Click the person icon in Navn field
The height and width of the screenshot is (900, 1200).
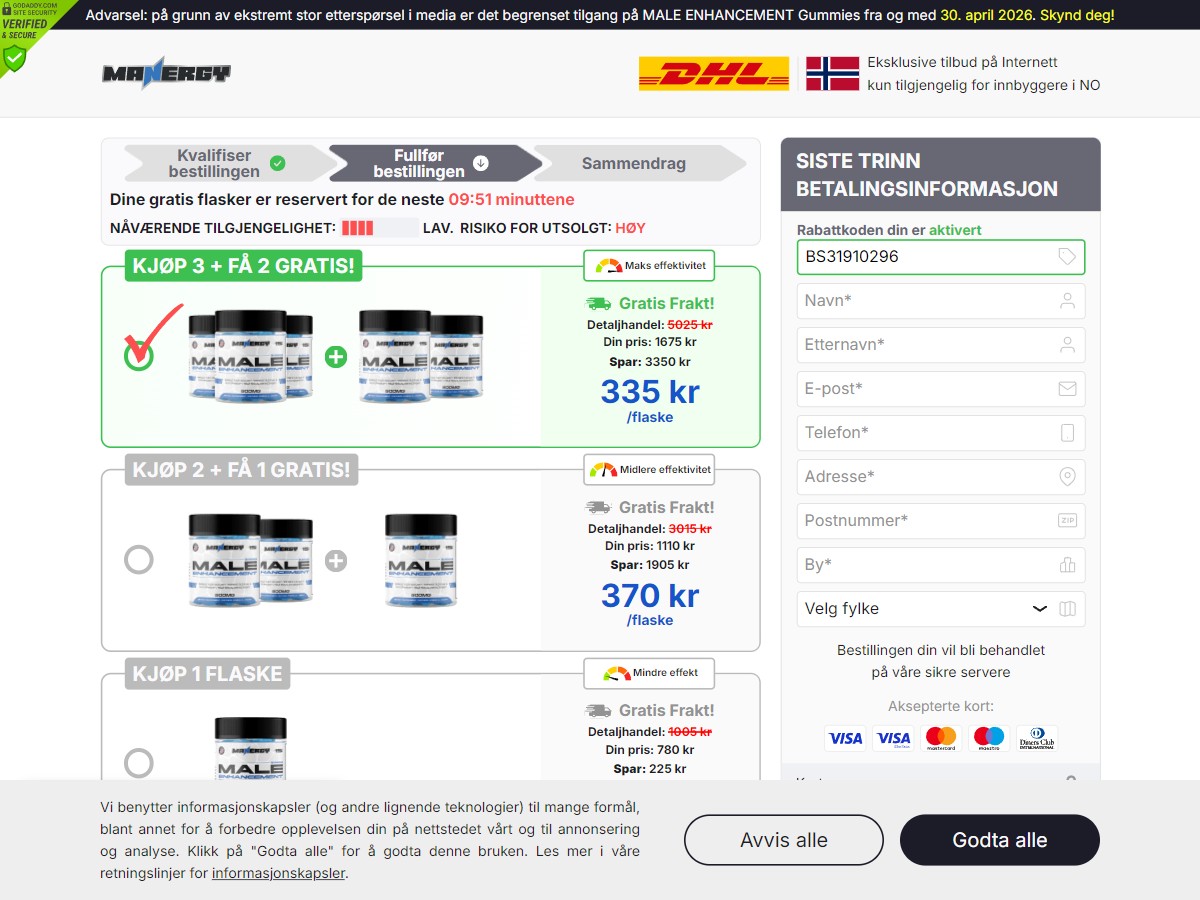(x=1067, y=301)
